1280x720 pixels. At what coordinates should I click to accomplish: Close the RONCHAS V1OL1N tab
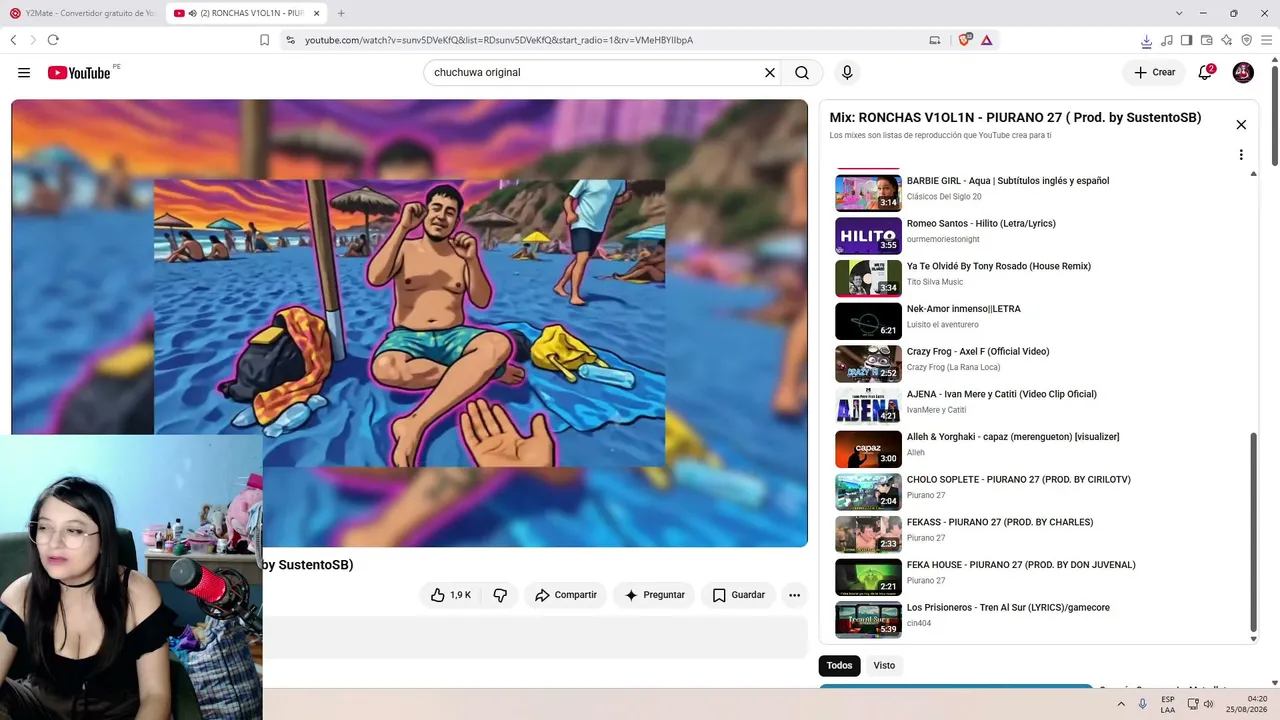click(x=316, y=13)
